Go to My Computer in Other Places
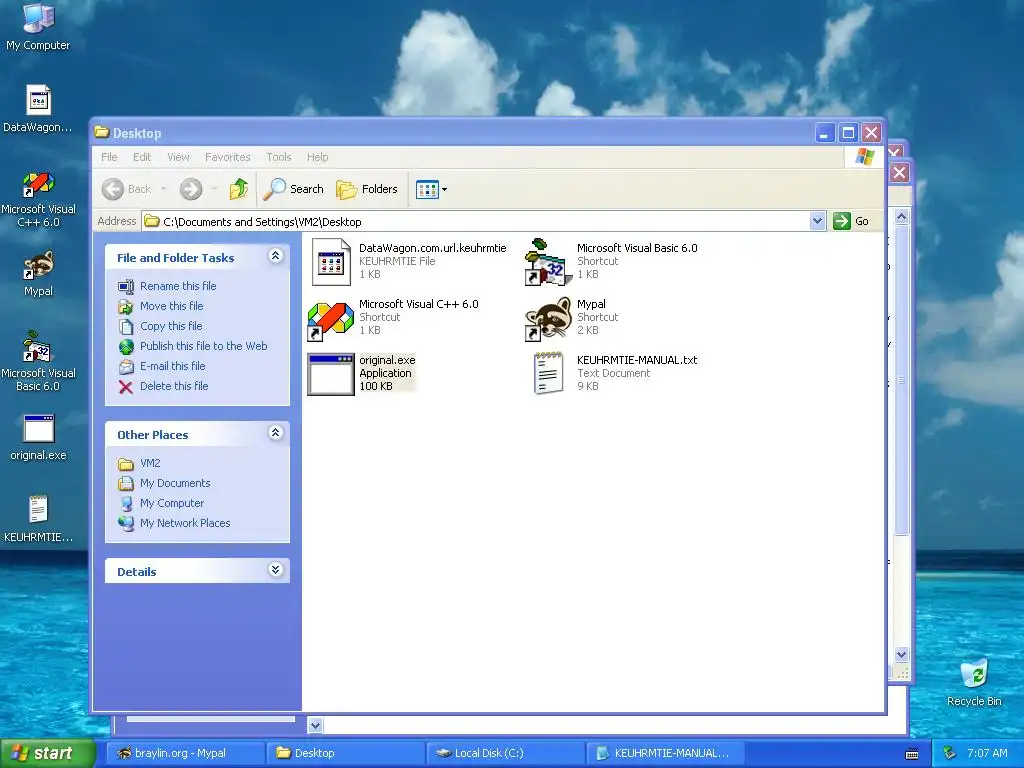The width and height of the screenshot is (1024, 768). (x=172, y=503)
